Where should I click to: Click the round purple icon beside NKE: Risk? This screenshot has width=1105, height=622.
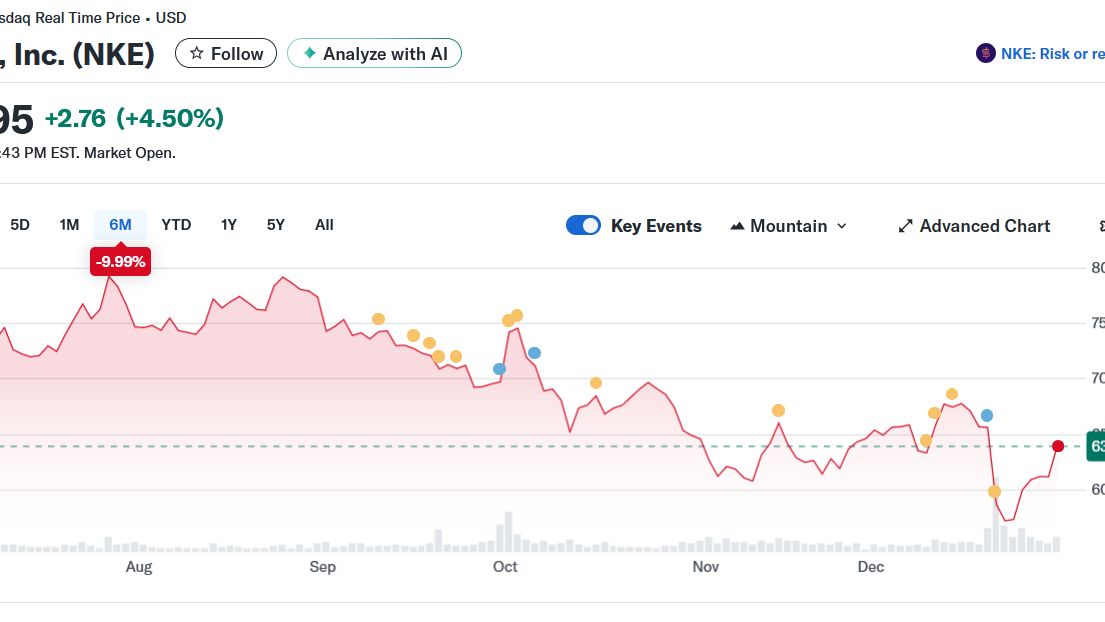coord(985,54)
